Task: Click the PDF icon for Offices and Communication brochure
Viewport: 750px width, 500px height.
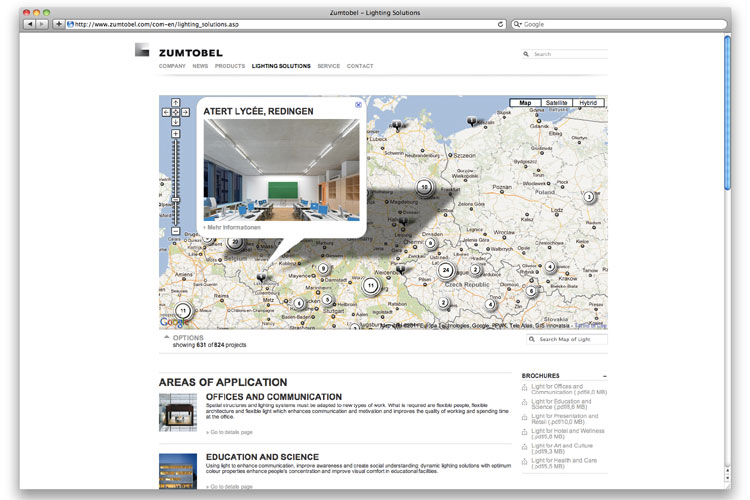Action: (x=525, y=388)
